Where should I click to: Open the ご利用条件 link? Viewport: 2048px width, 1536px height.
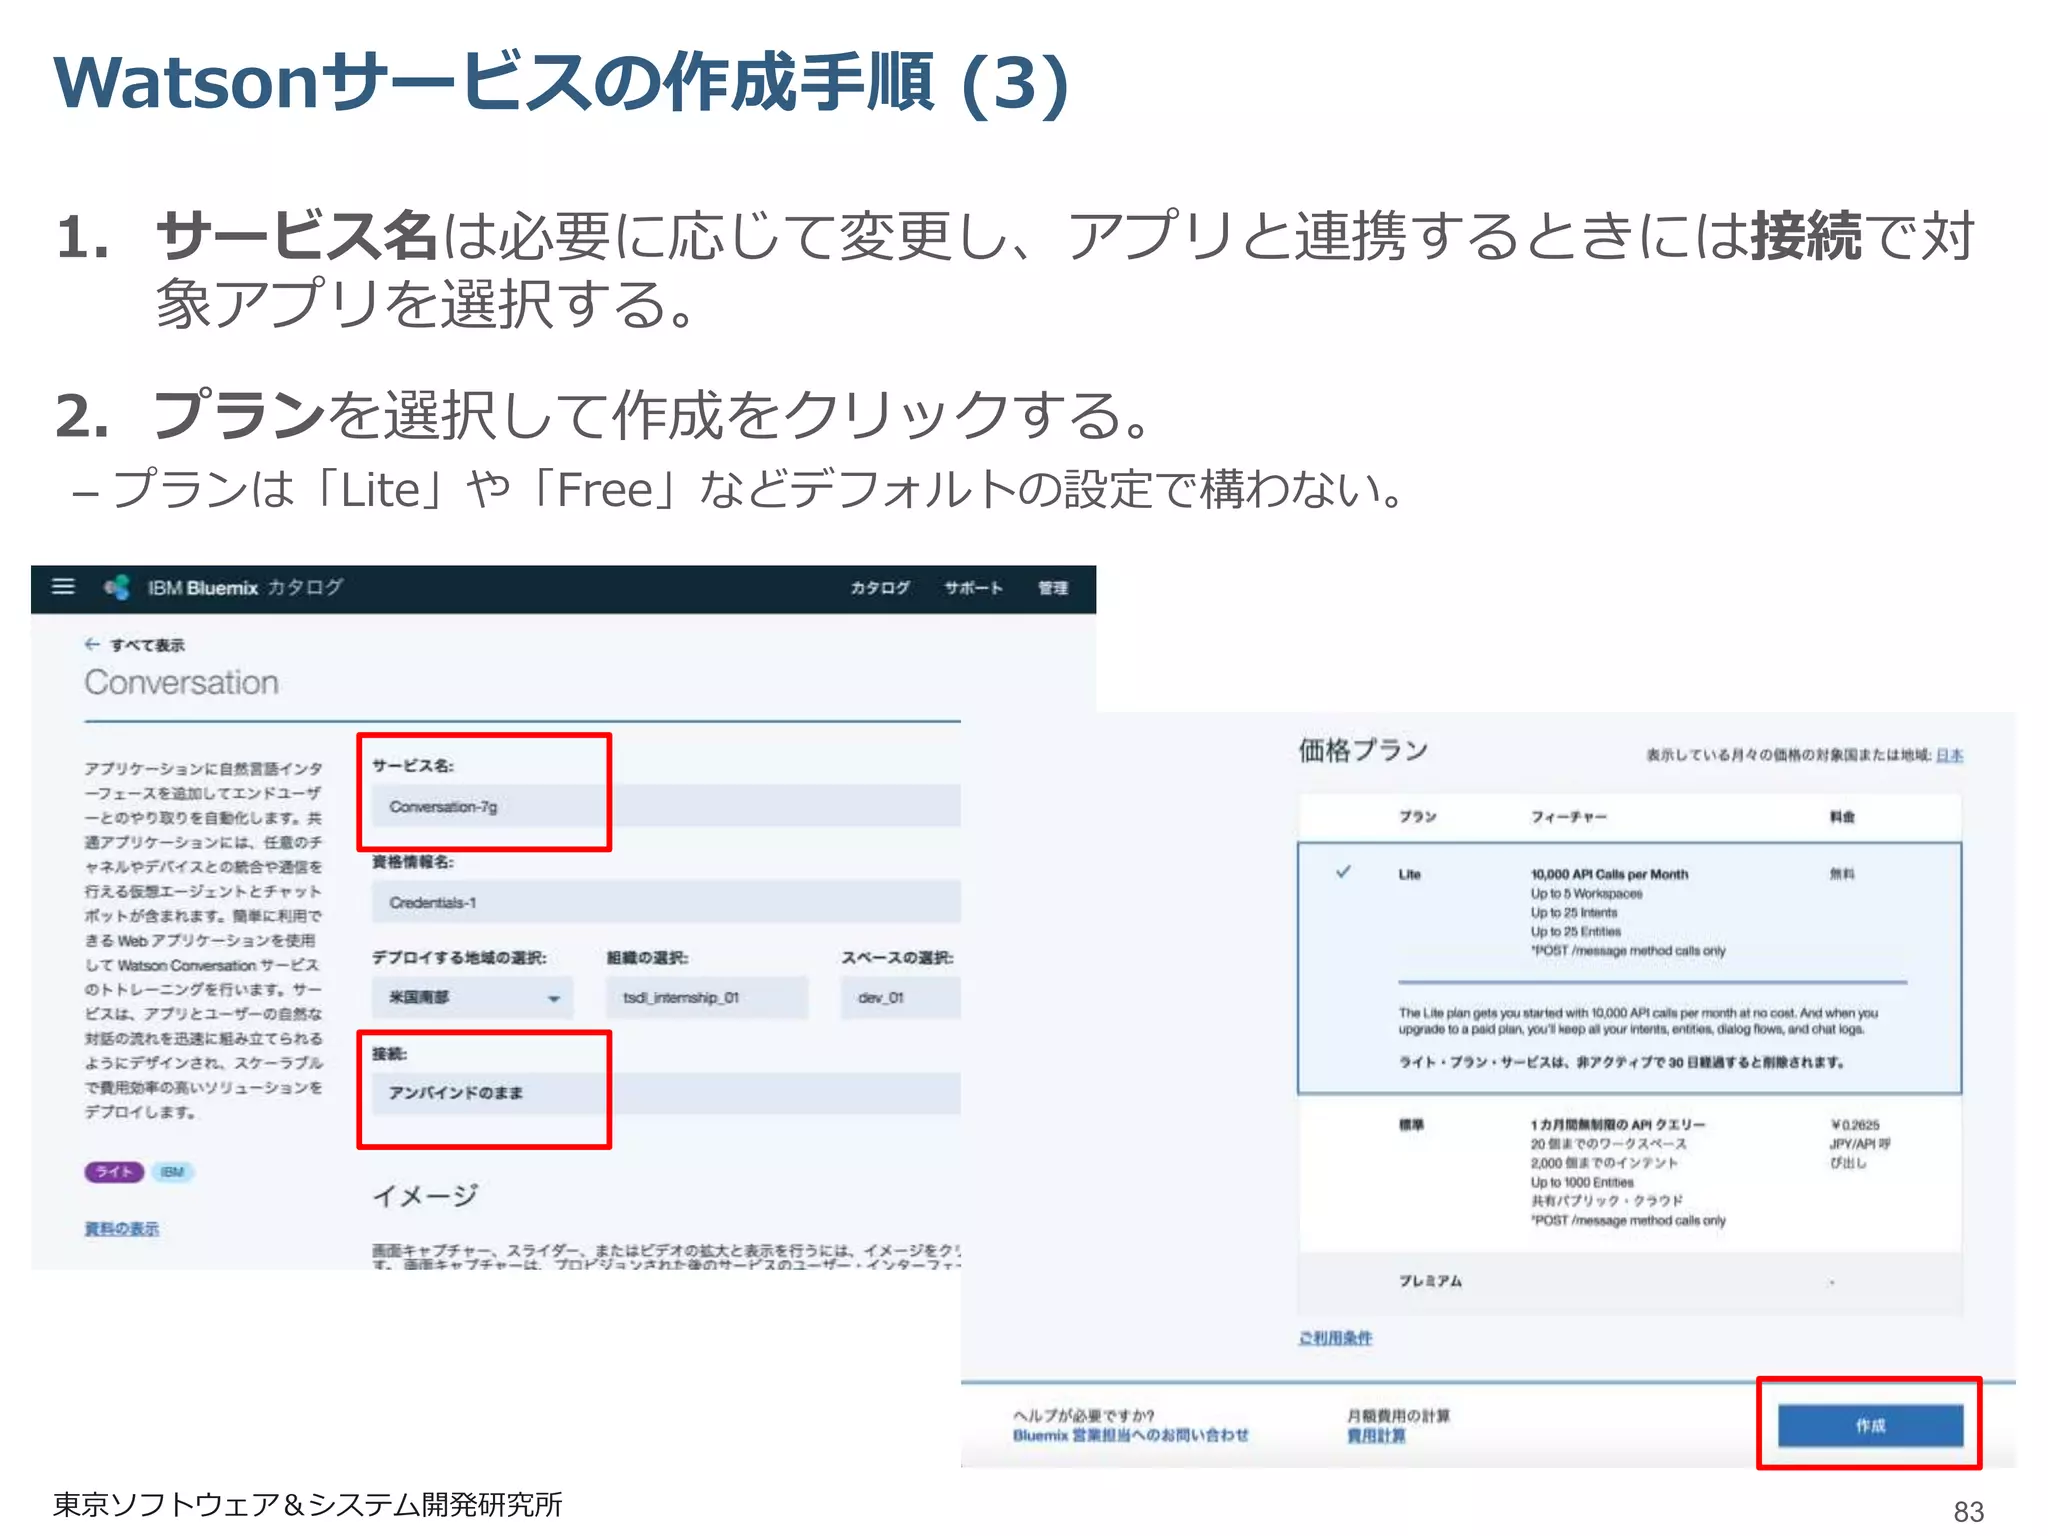[x=1335, y=1338]
